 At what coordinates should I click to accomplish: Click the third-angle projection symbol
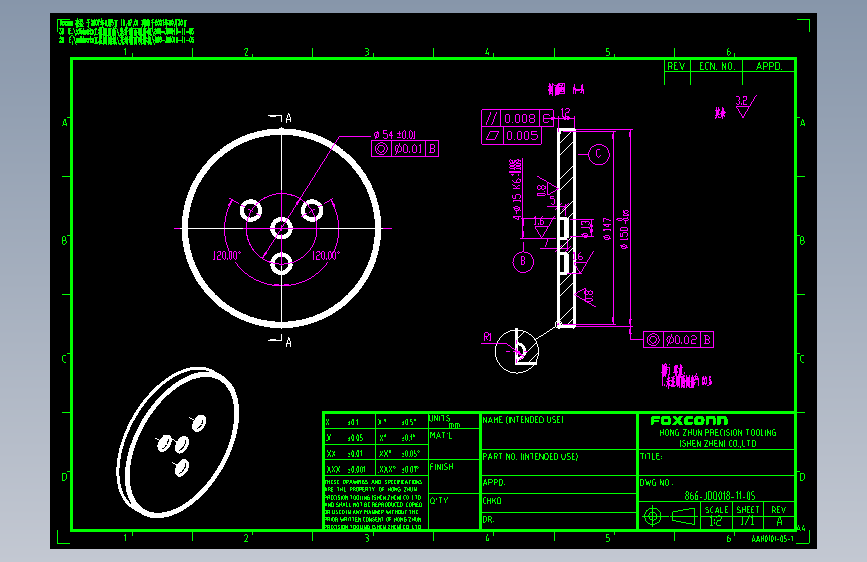click(x=670, y=517)
